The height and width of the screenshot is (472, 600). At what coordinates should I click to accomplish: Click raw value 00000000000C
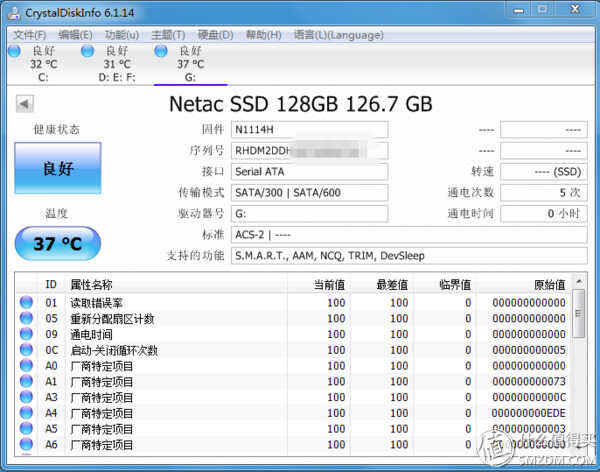pyautogui.click(x=529, y=397)
